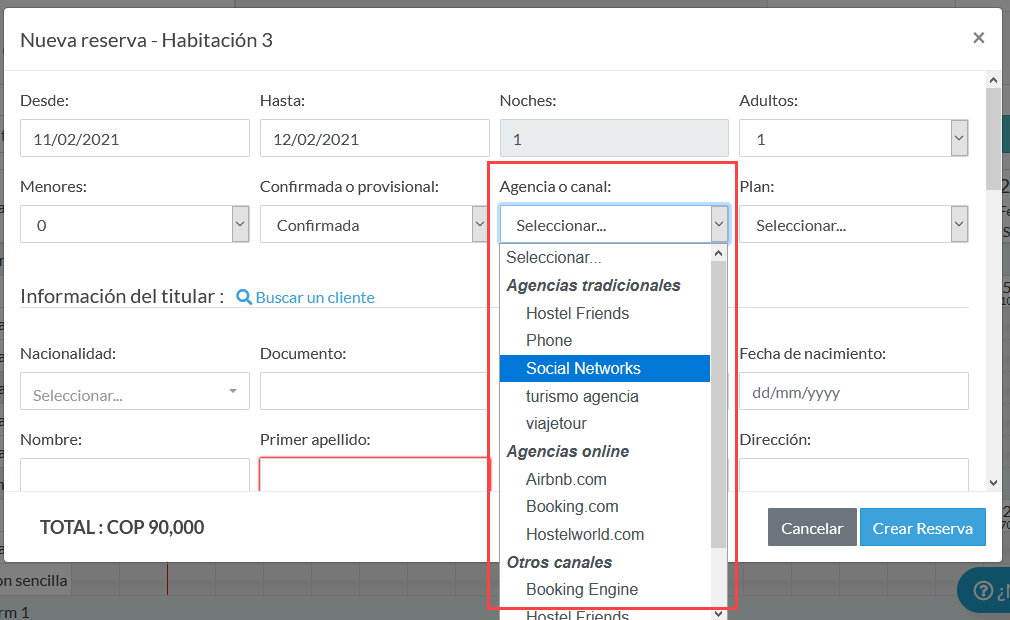Click the Hasta date field
Viewport: 1010px width, 620px height.
click(x=374, y=138)
